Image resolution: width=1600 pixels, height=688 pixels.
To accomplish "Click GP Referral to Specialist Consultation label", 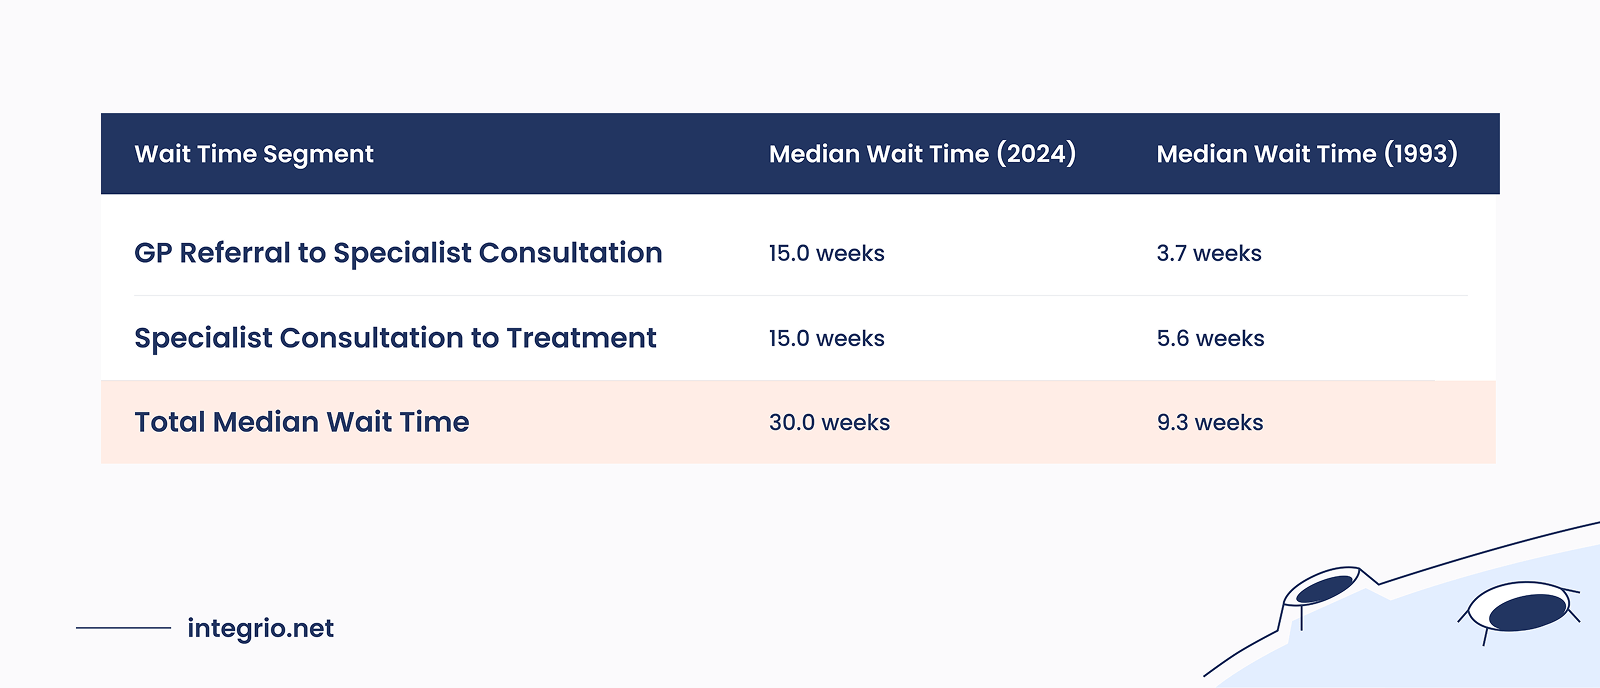I will point(398,253).
